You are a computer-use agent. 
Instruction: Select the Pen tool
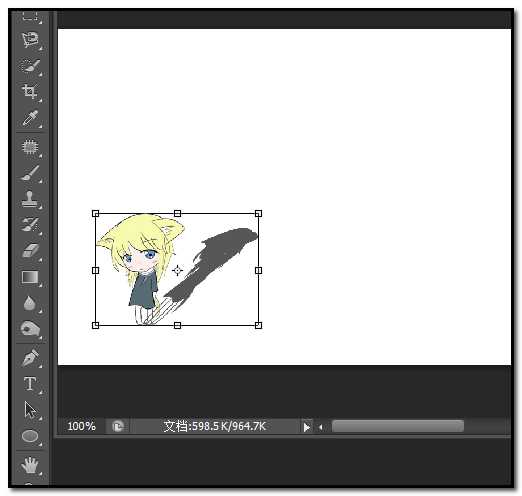coord(30,358)
